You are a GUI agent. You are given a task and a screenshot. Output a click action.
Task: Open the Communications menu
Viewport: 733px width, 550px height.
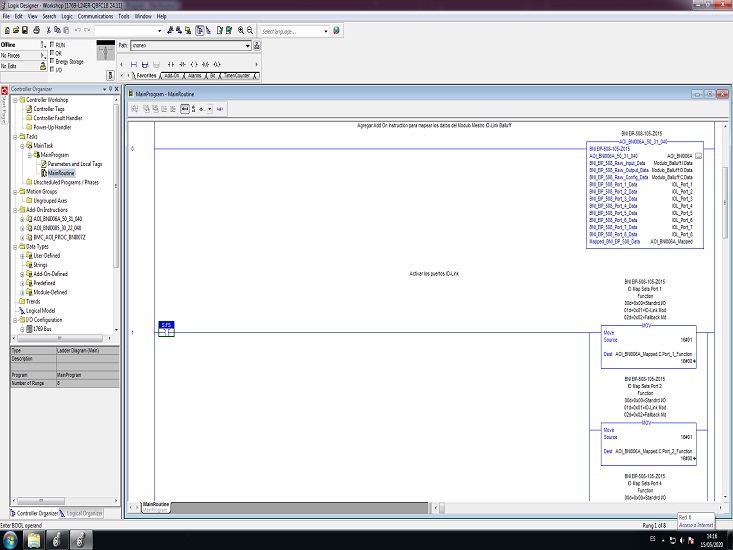pos(97,17)
